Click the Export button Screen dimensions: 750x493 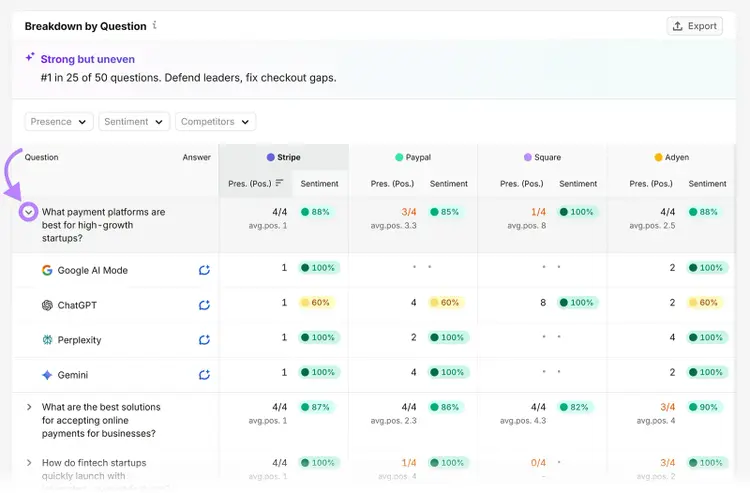point(695,26)
